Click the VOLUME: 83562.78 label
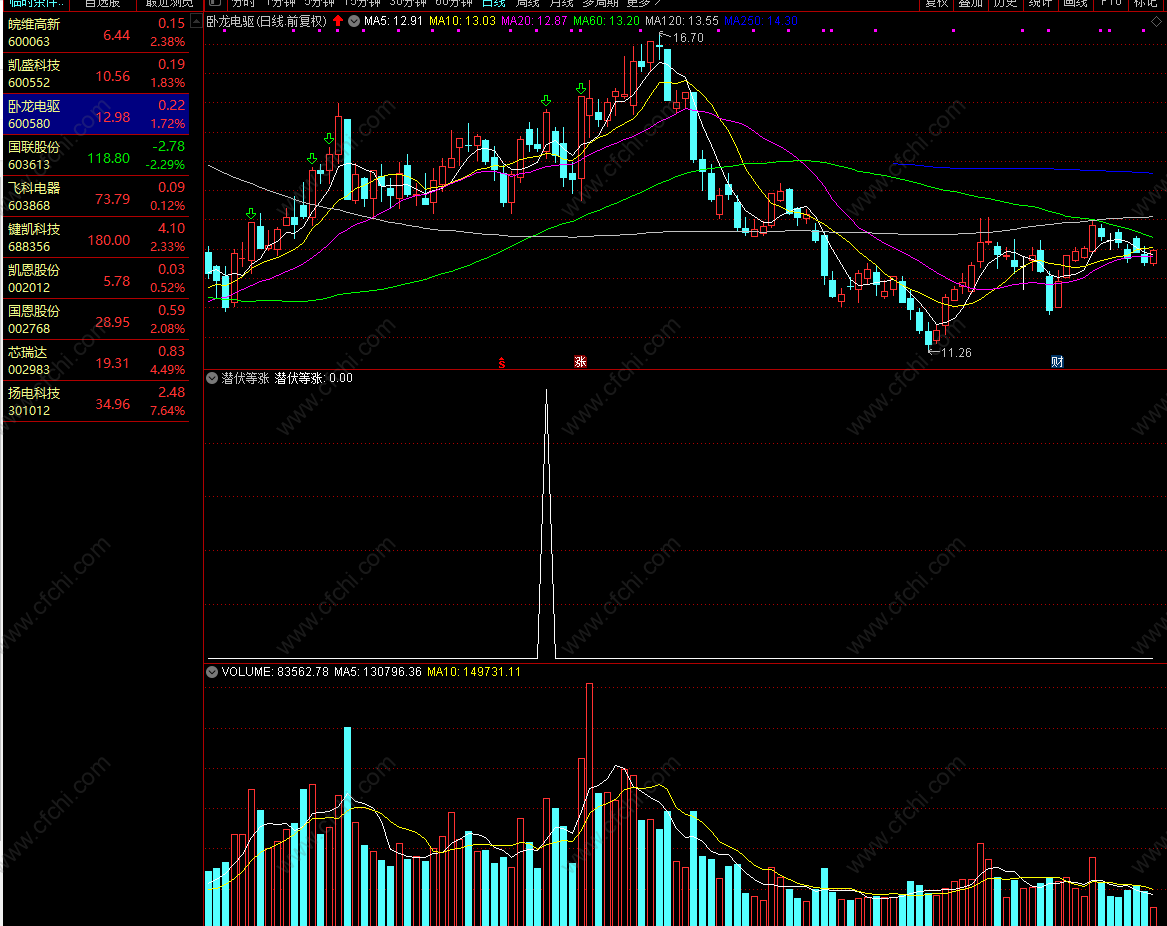This screenshot has height=926, width=1167. pyautogui.click(x=275, y=671)
